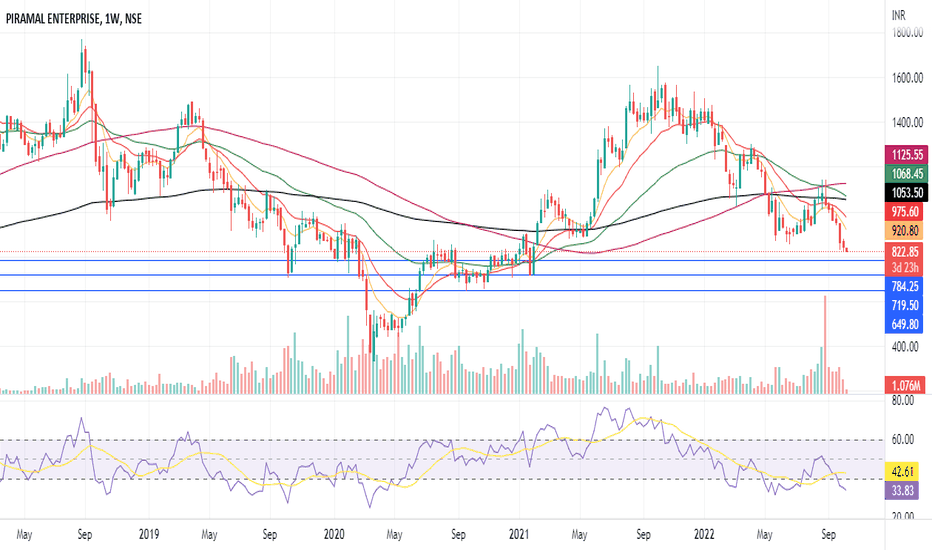Select the 1053.50 black price label
This screenshot has height=550, width=932.
[906, 193]
